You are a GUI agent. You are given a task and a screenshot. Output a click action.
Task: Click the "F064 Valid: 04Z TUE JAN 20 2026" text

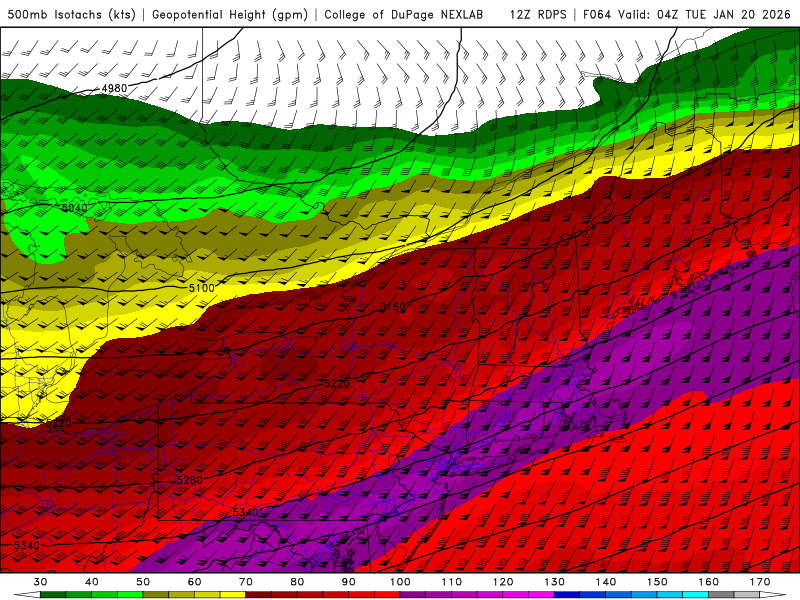(x=687, y=14)
